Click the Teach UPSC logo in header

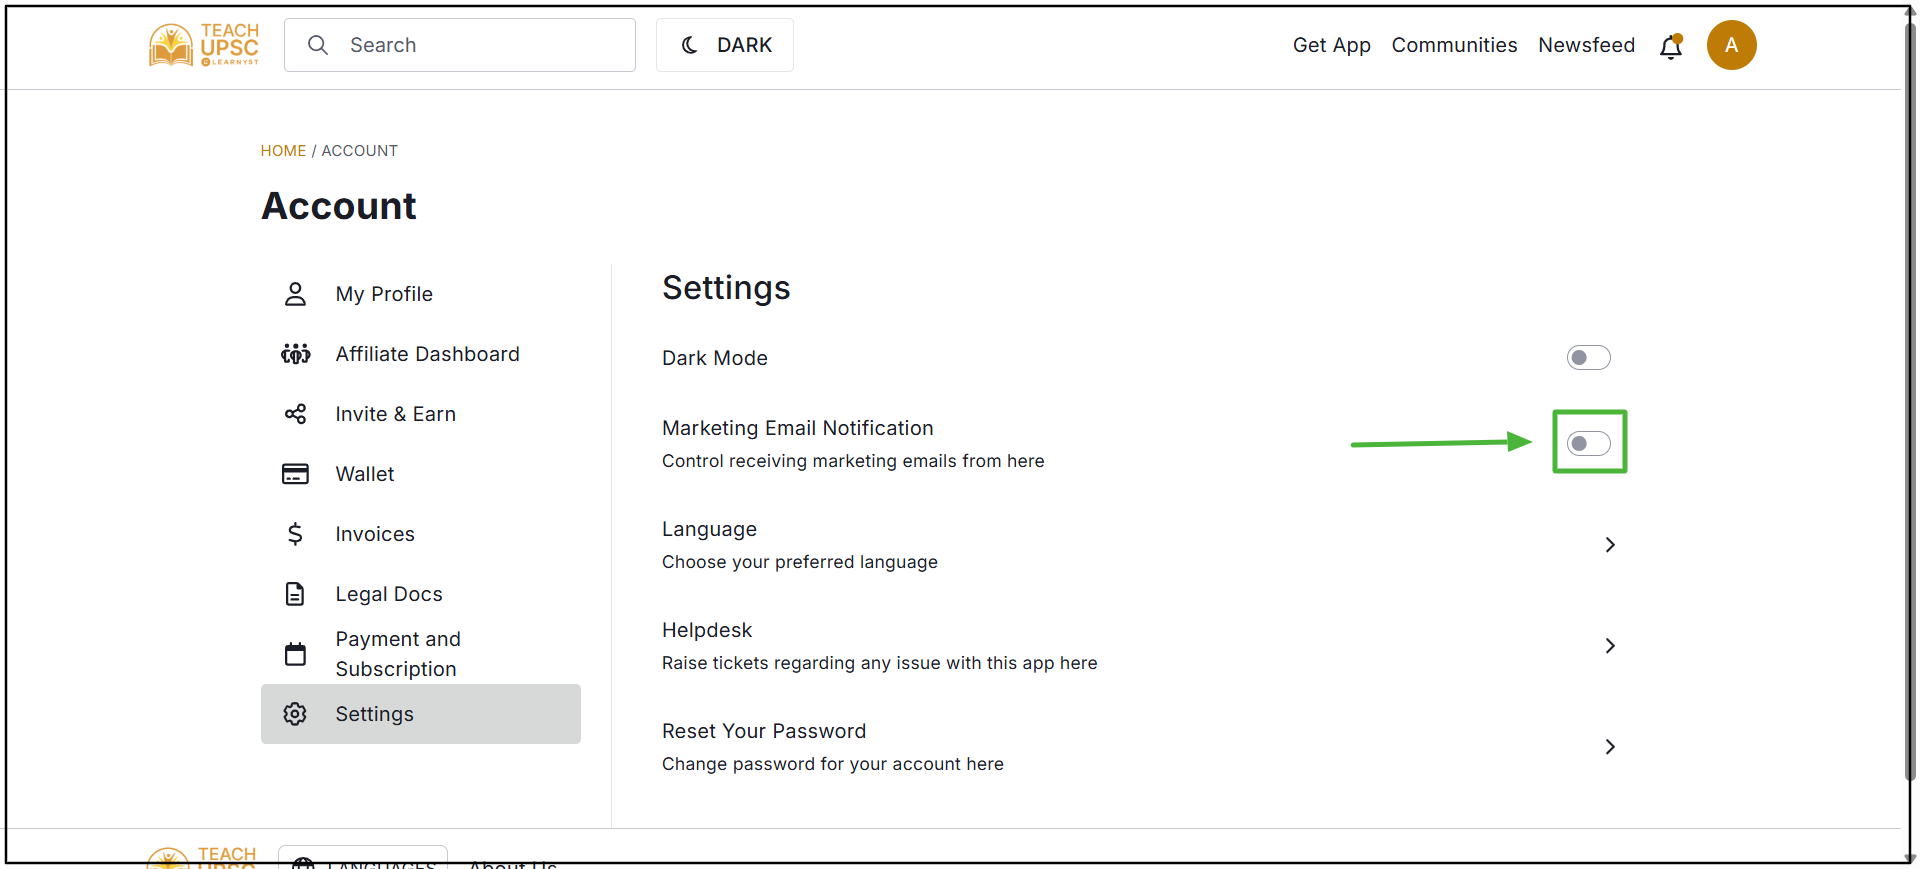point(204,45)
